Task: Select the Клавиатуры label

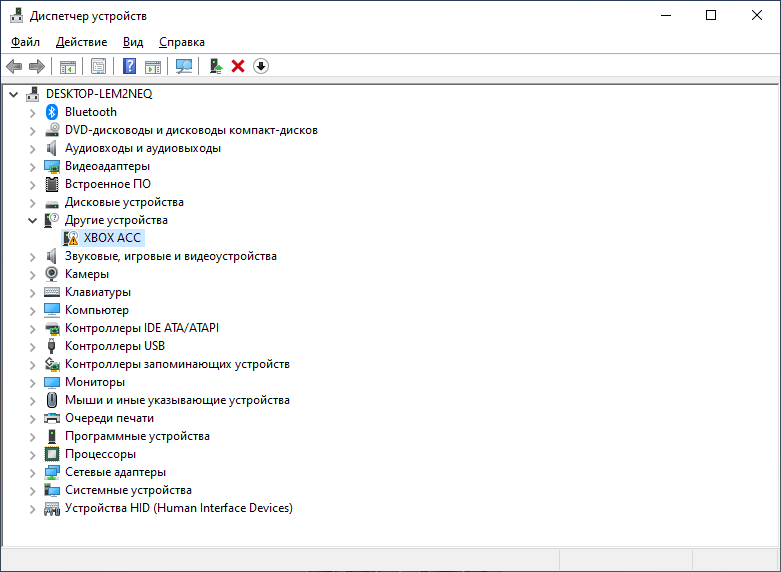Action: click(98, 292)
